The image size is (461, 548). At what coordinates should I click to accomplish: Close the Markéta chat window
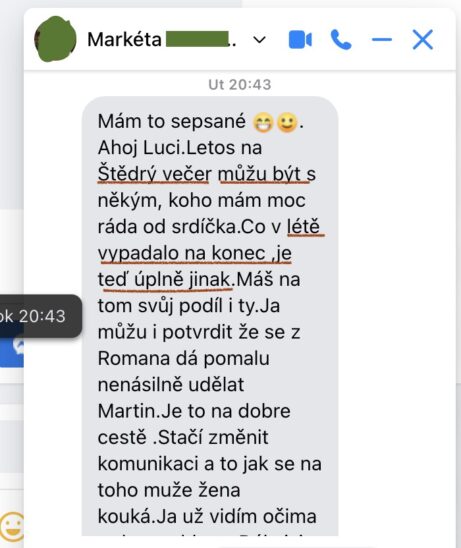pyautogui.click(x=423, y=39)
